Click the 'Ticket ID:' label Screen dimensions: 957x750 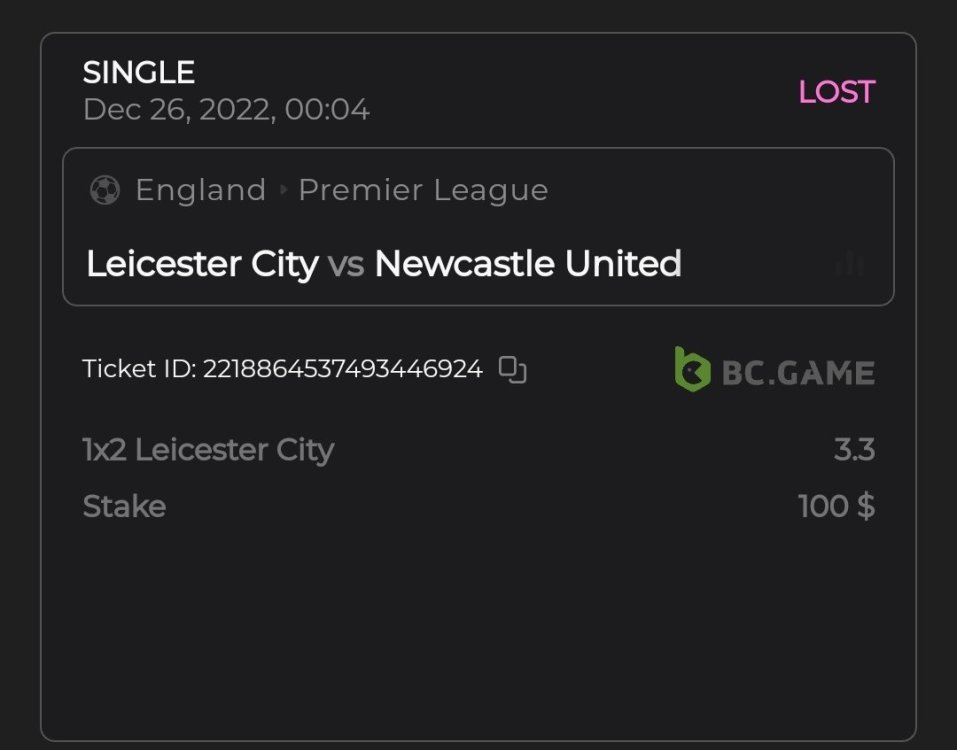(140, 369)
